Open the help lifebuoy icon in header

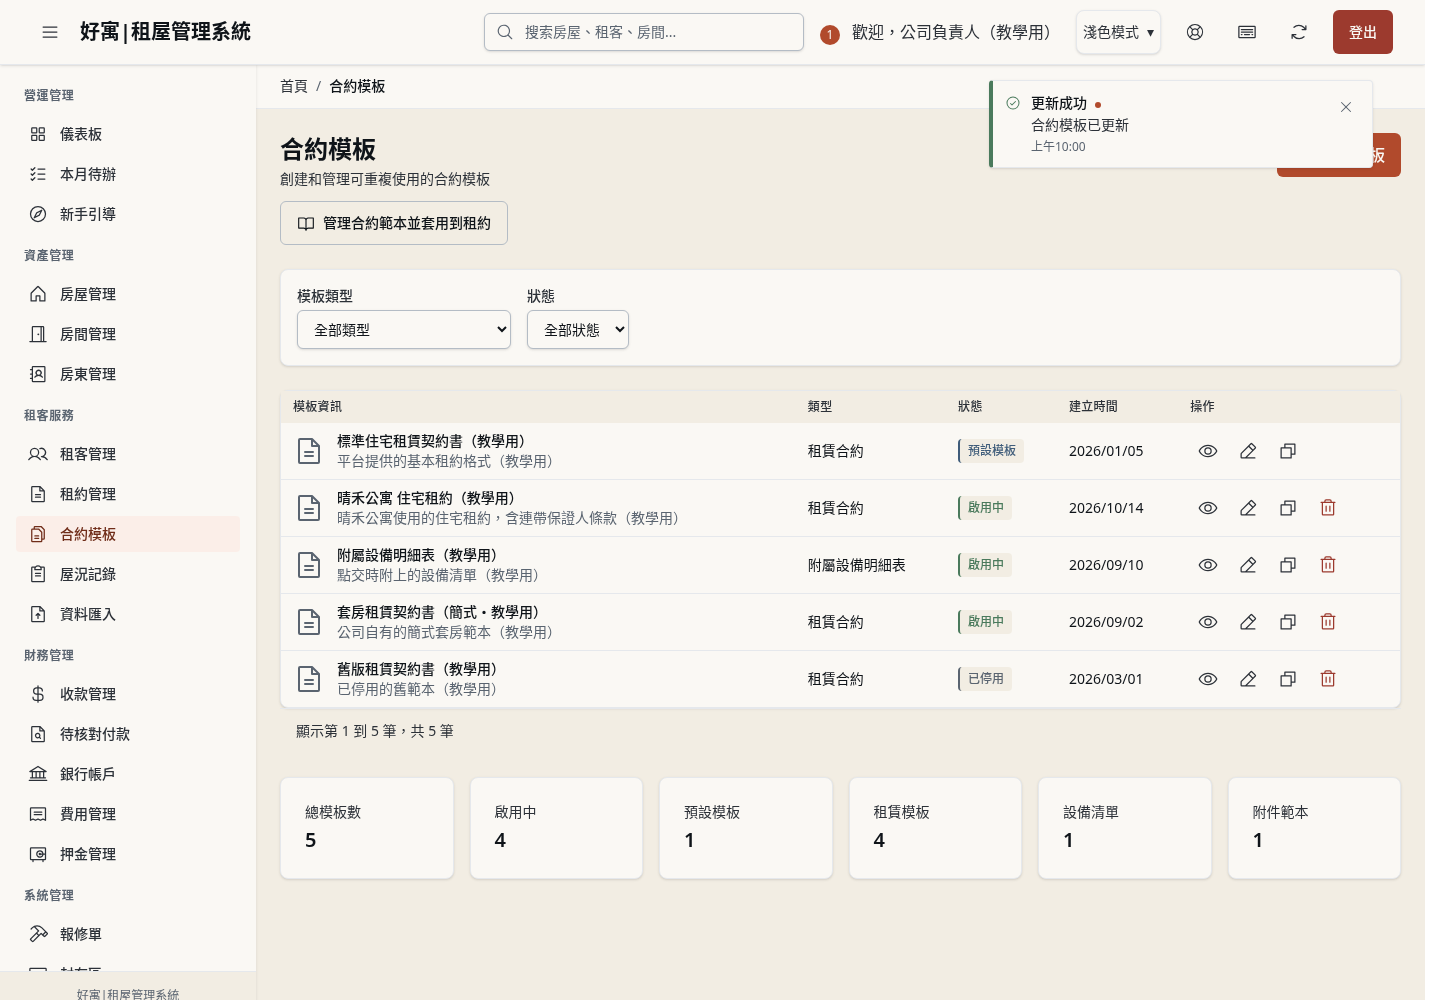1195,32
